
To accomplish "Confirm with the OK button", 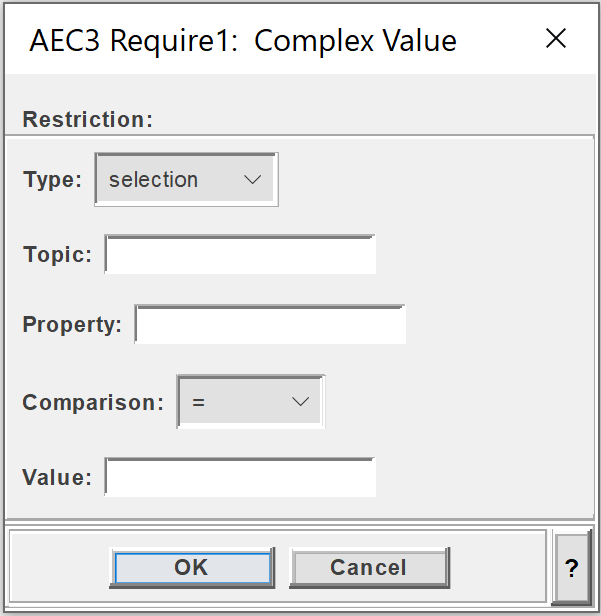I will point(192,568).
